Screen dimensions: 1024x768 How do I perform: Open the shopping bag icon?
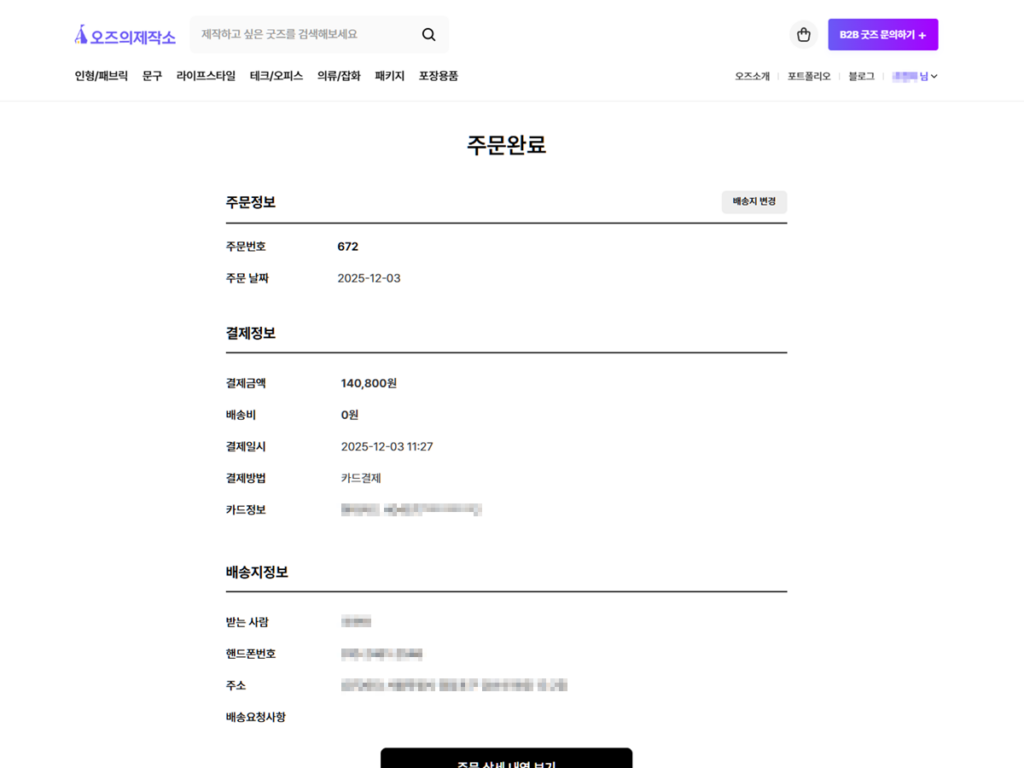point(803,33)
